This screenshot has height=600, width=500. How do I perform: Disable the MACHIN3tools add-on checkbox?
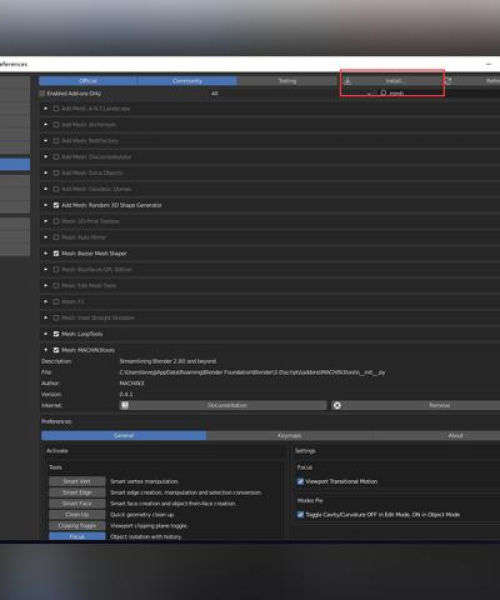click(56, 350)
